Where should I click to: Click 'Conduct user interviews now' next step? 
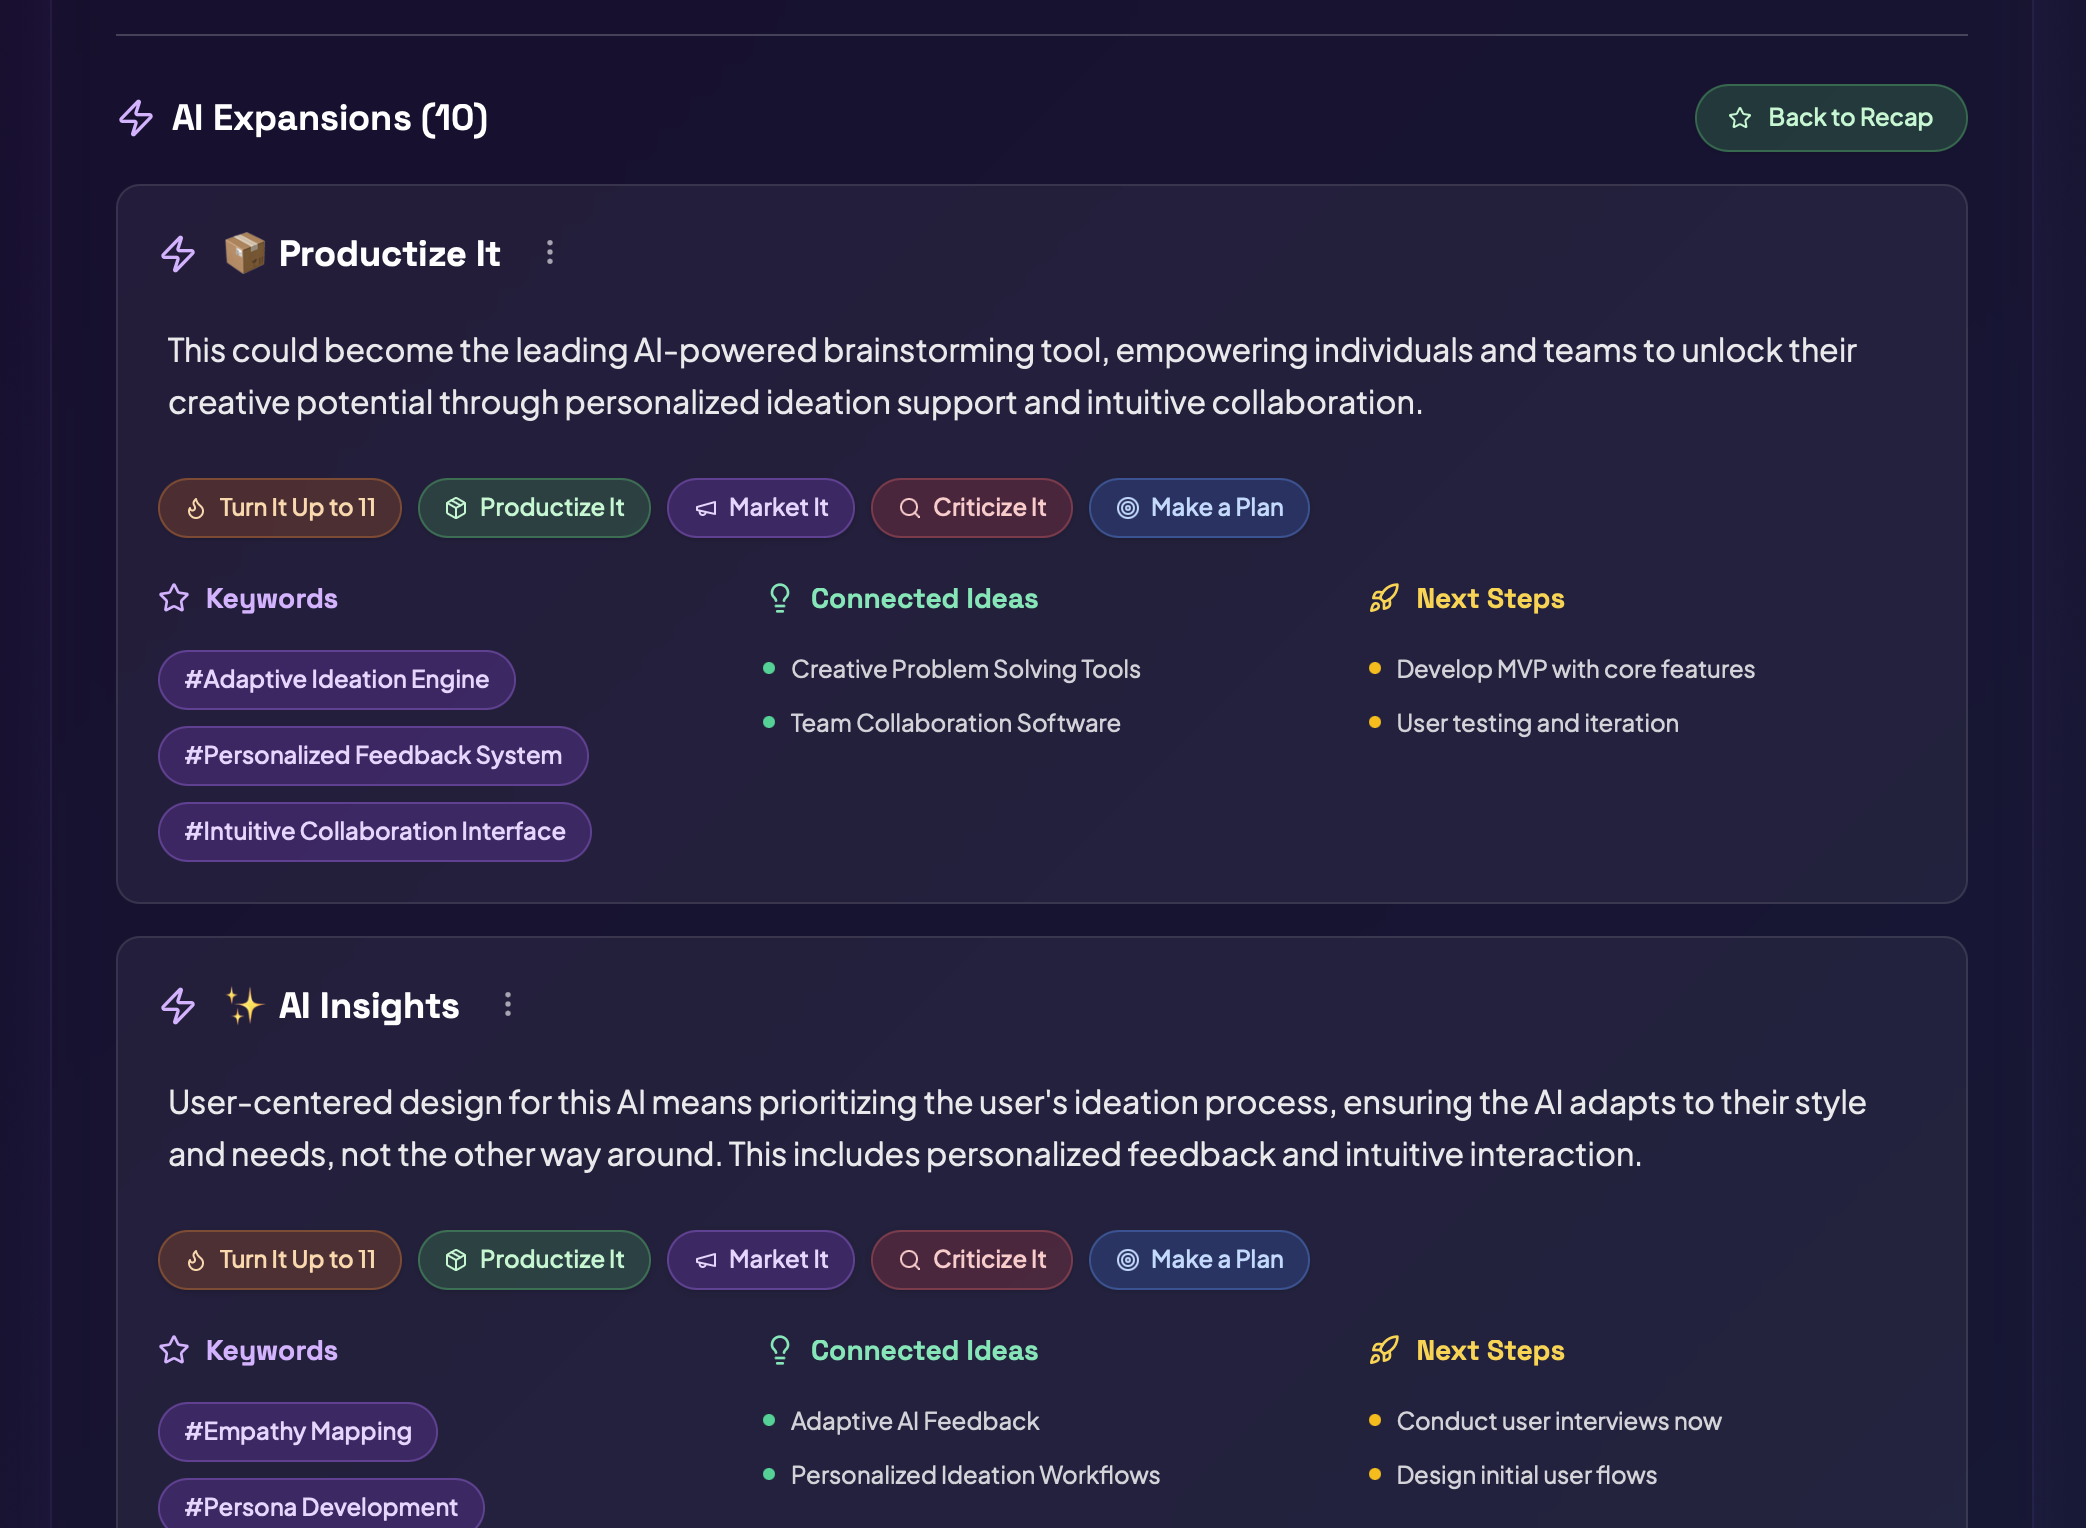pyautogui.click(x=1559, y=1421)
